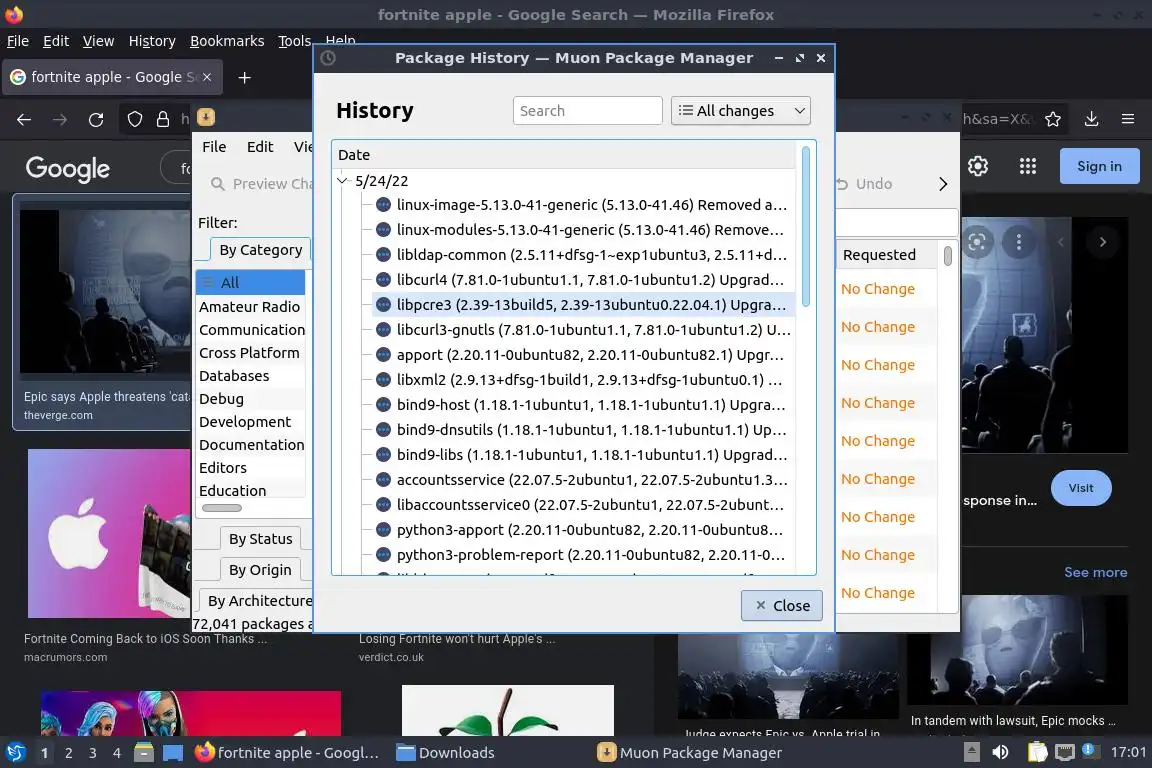Image resolution: width=1152 pixels, height=768 pixels.
Task: Click the category list horizontal scrollbar
Action: point(222,508)
